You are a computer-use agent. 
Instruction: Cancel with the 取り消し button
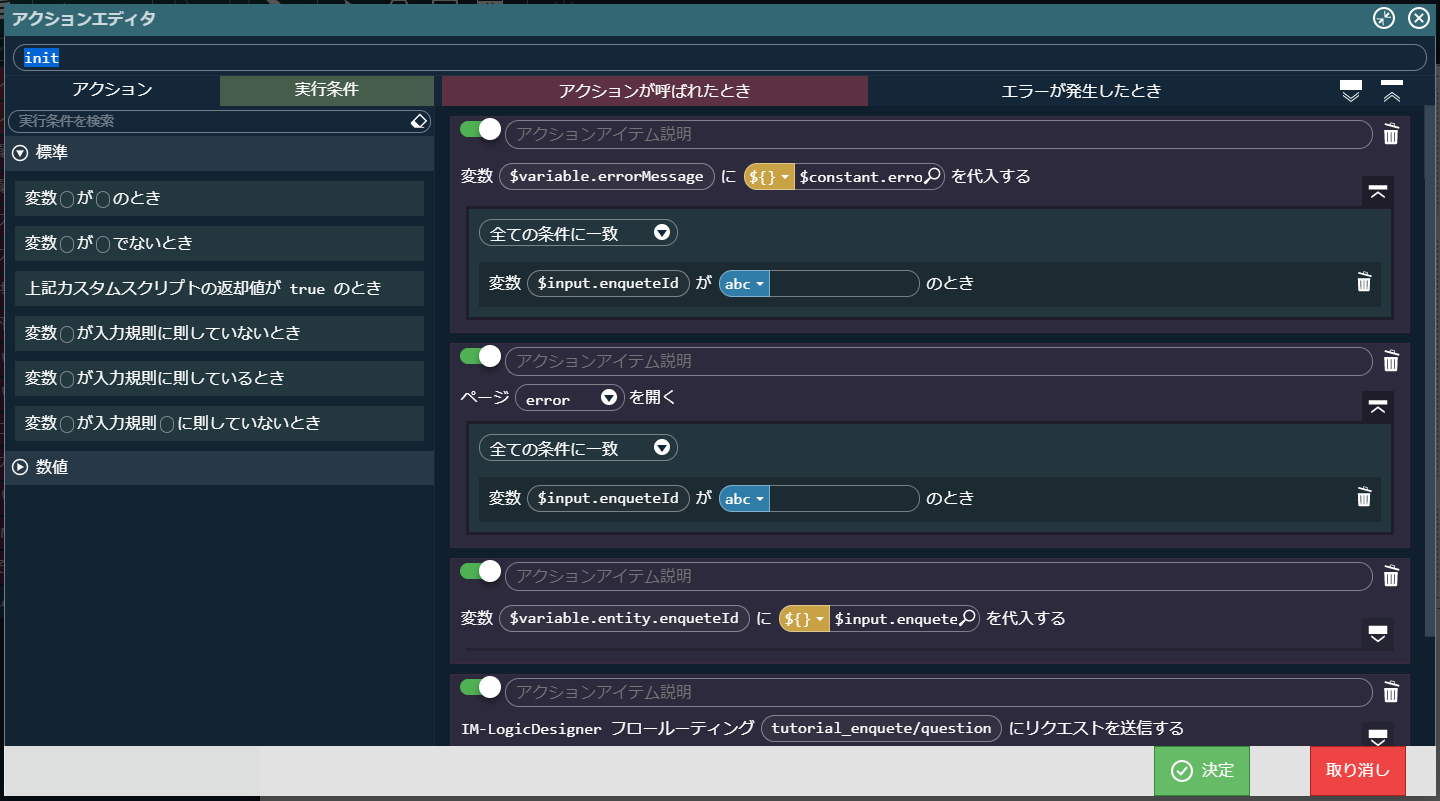point(1357,770)
